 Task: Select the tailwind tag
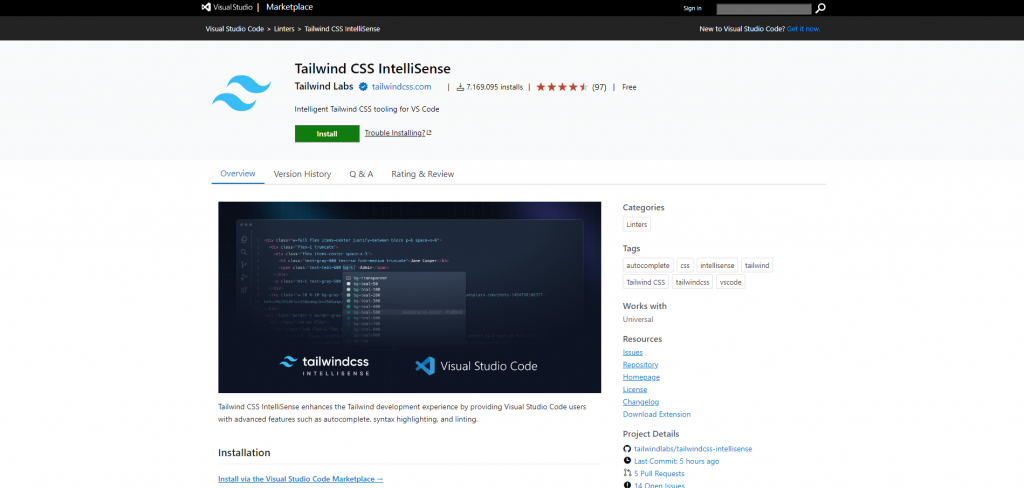[x=758, y=265]
